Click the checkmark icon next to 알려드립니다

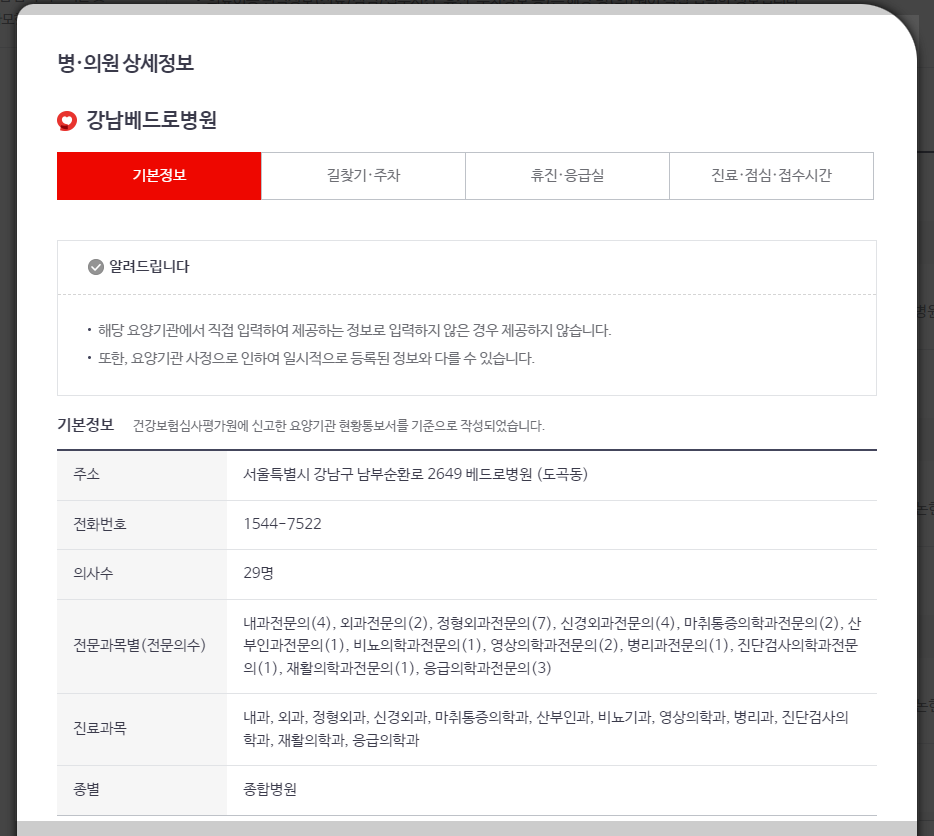pos(95,267)
